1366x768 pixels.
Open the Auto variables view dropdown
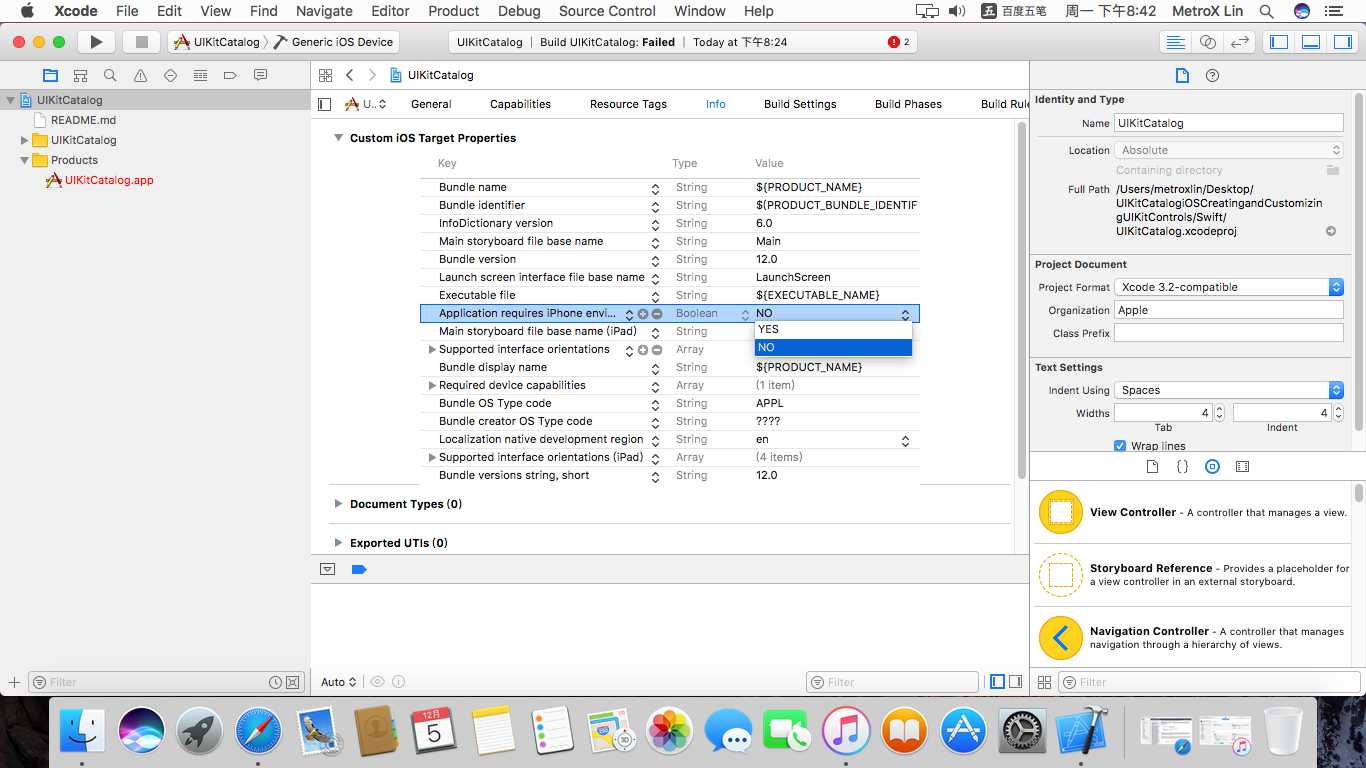pyautogui.click(x=339, y=682)
